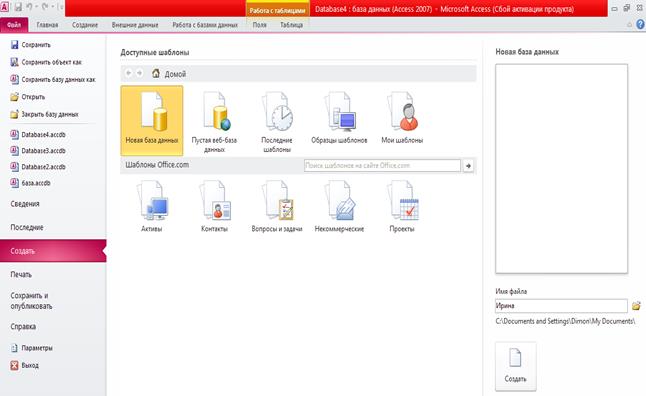Click the quick access redo icon
646x396 pixels.
pyautogui.click(x=45, y=7)
